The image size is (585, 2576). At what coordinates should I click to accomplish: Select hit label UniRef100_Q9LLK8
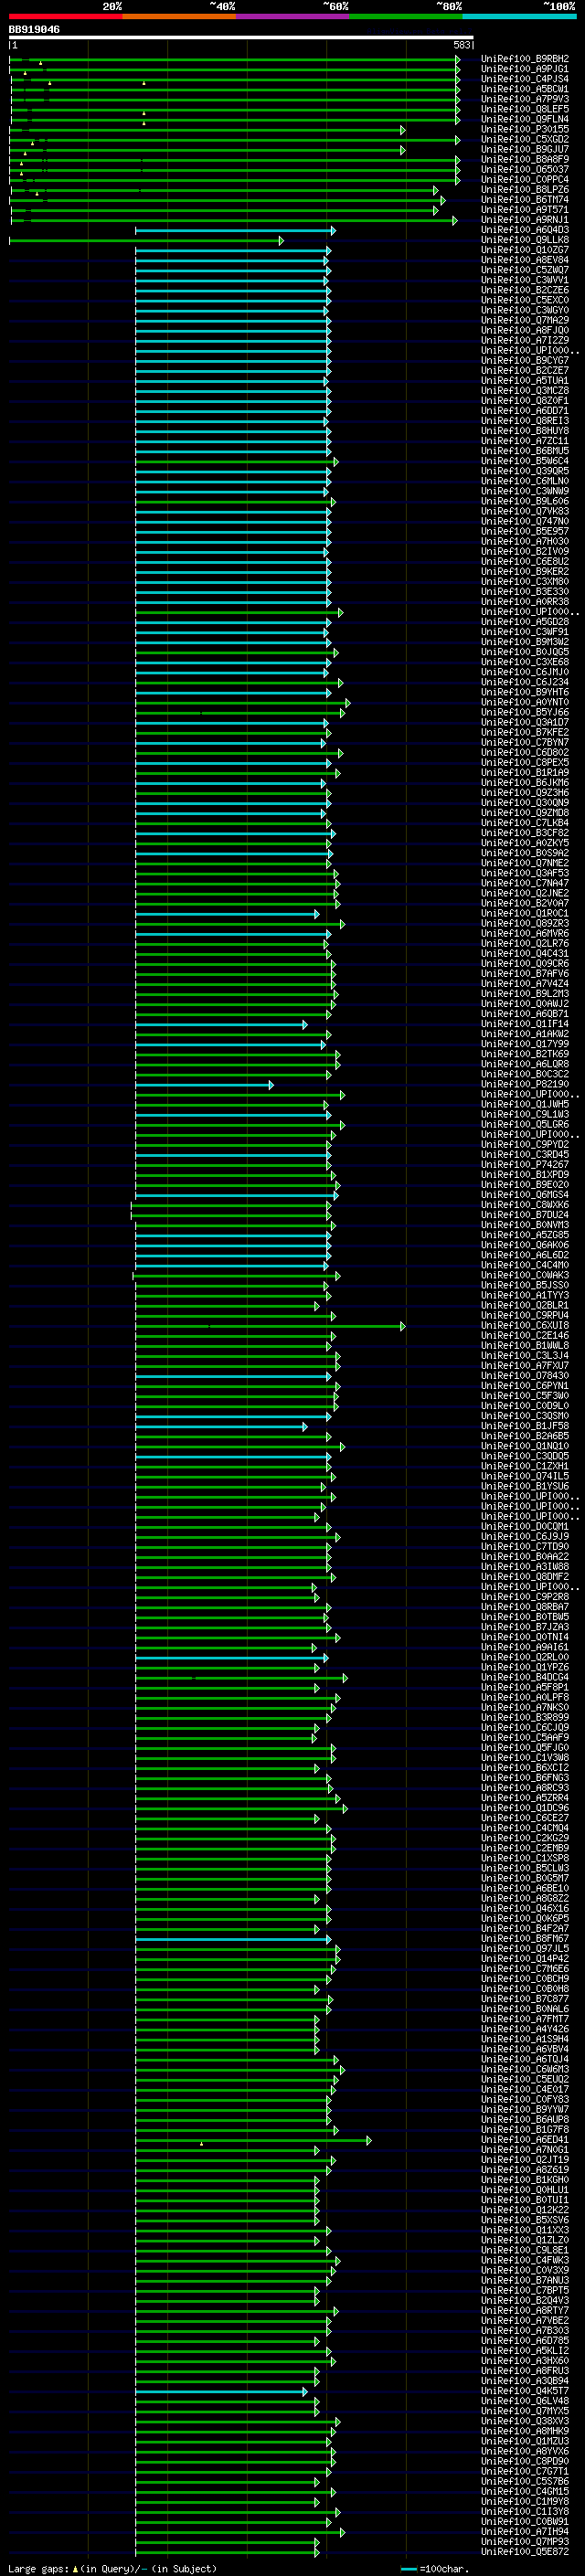525,240
